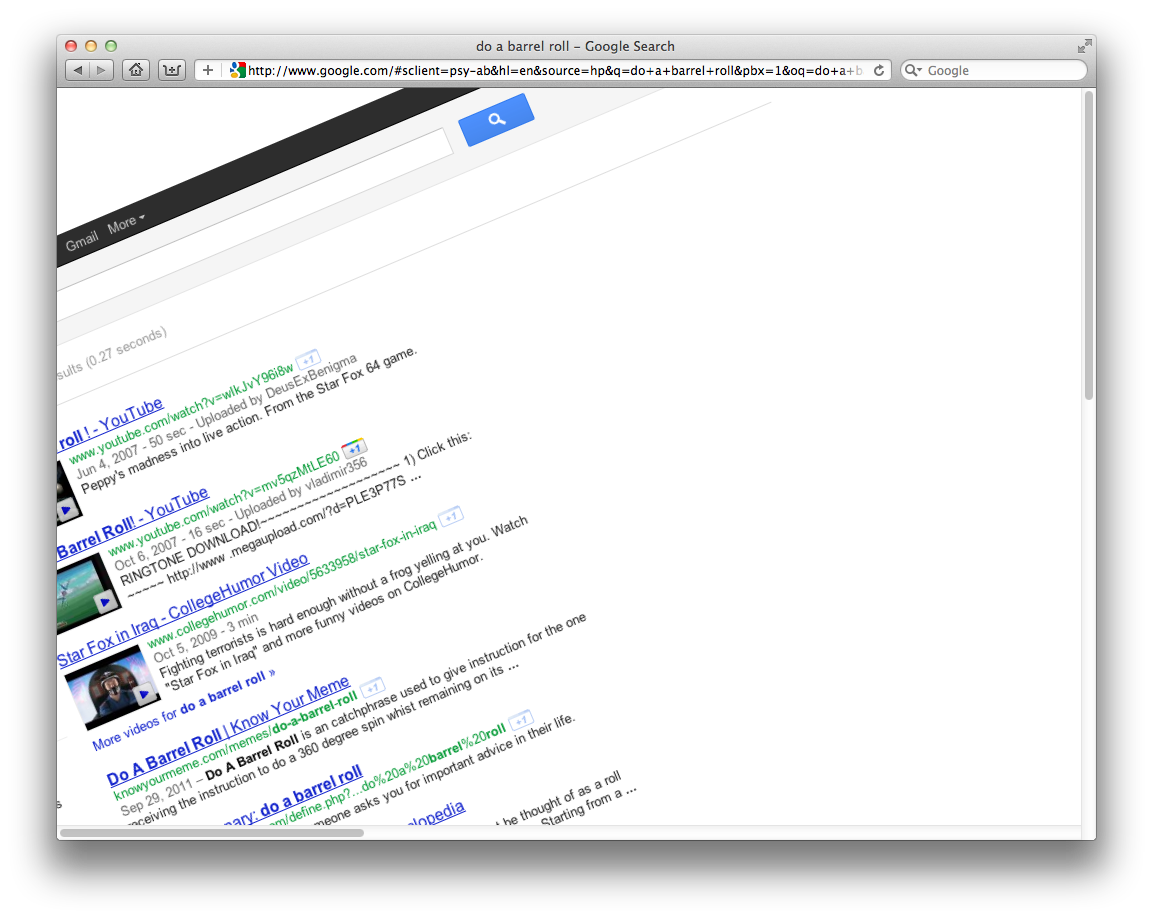Click the green www.youtube.com/watch?v=wlkJvY96i8w URL
1153x919 pixels.
(181, 413)
